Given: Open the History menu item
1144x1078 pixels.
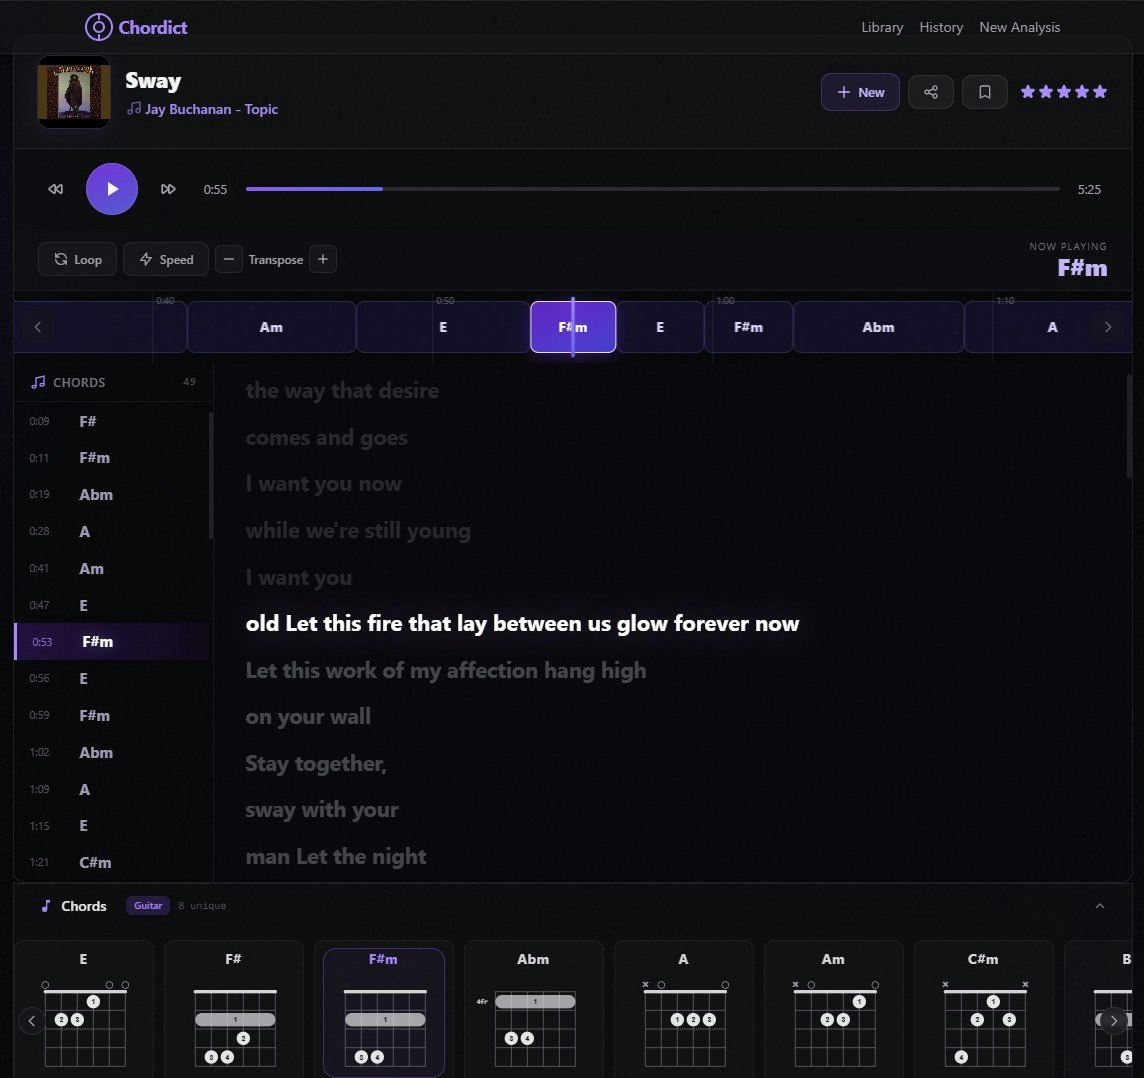Looking at the screenshot, I should [940, 27].
